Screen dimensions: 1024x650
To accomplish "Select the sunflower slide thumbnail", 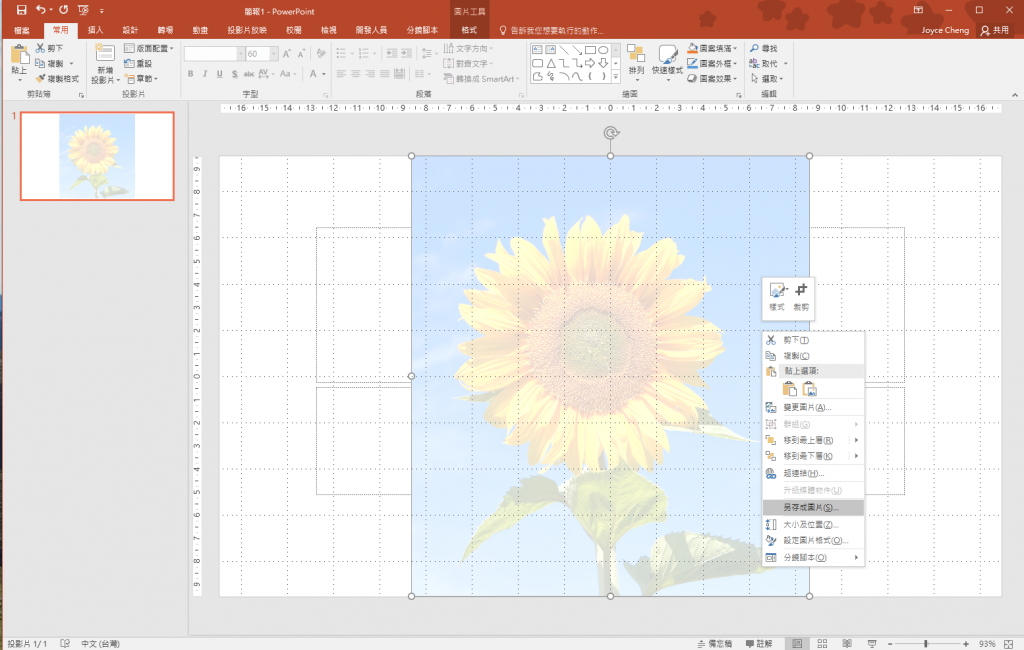I will point(97,156).
